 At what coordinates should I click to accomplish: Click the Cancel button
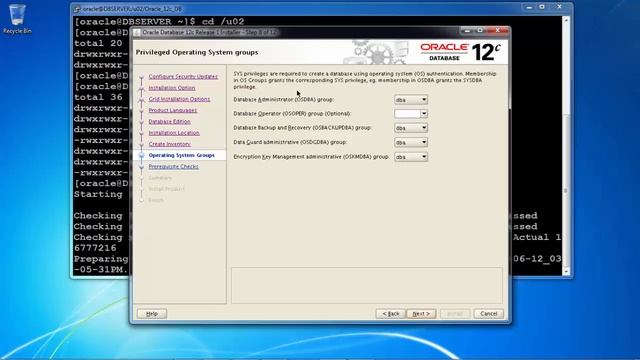click(x=489, y=313)
